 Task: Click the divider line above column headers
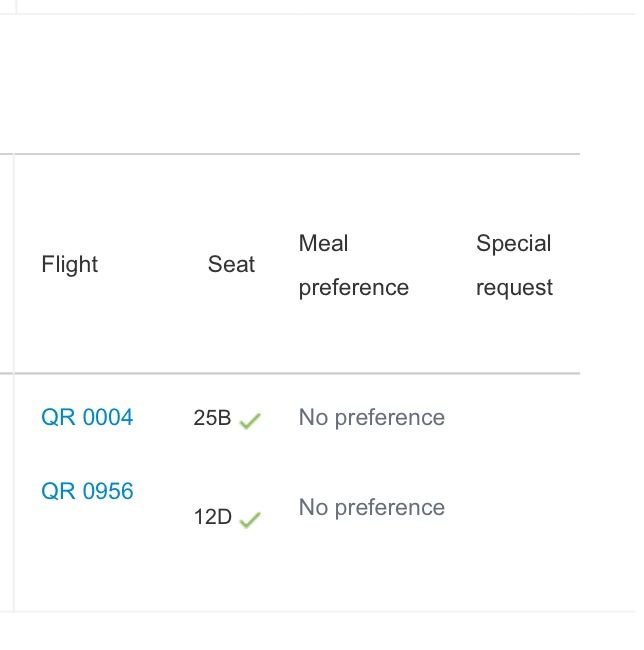click(290, 154)
